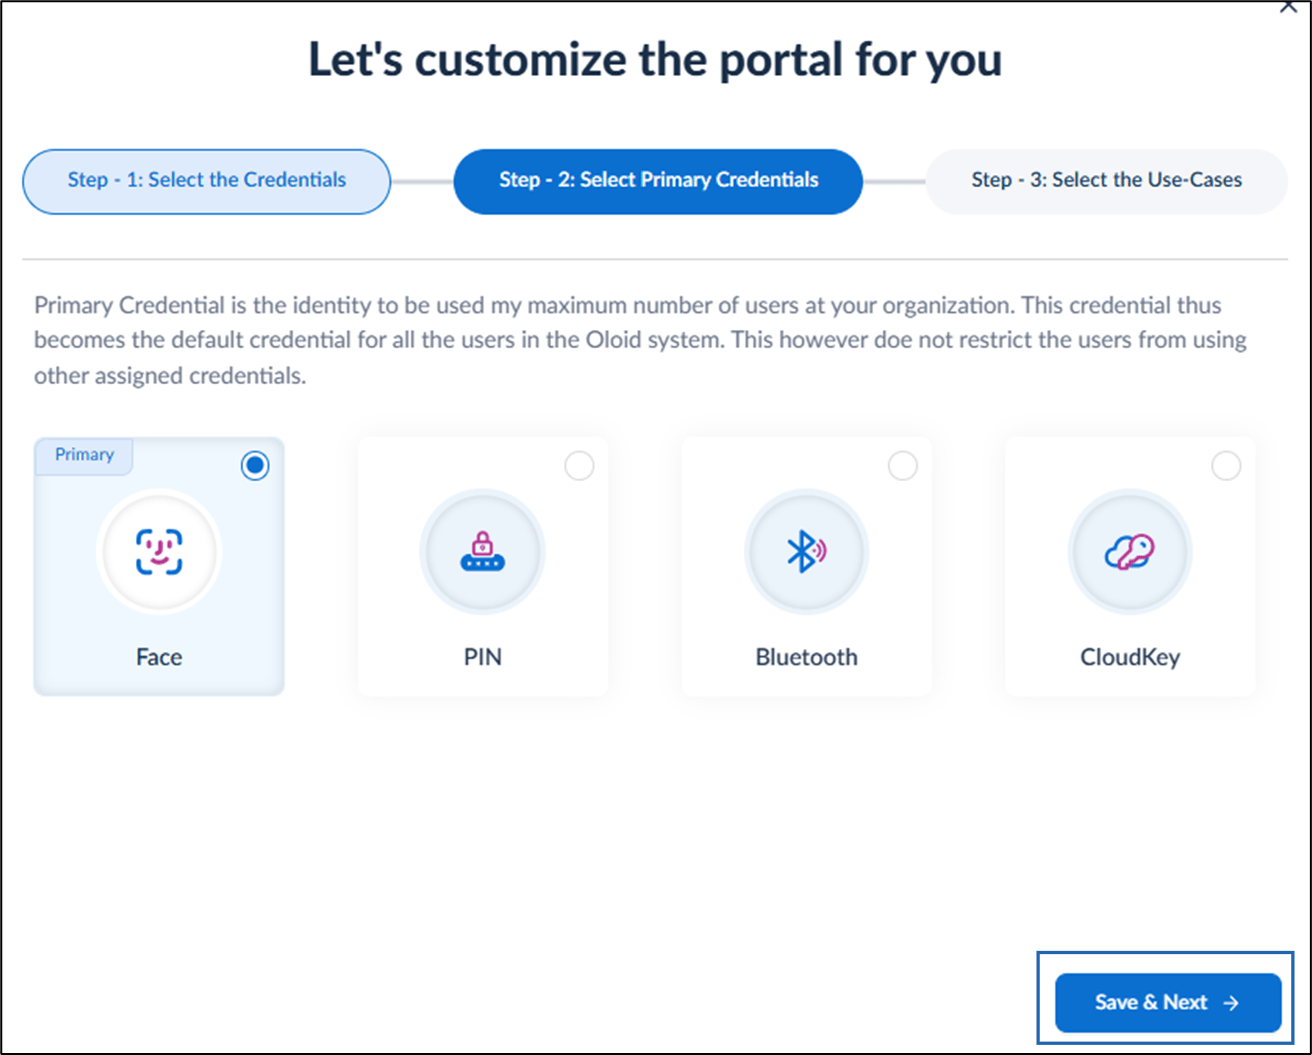Close the customize portal dialog

click(x=1290, y=6)
